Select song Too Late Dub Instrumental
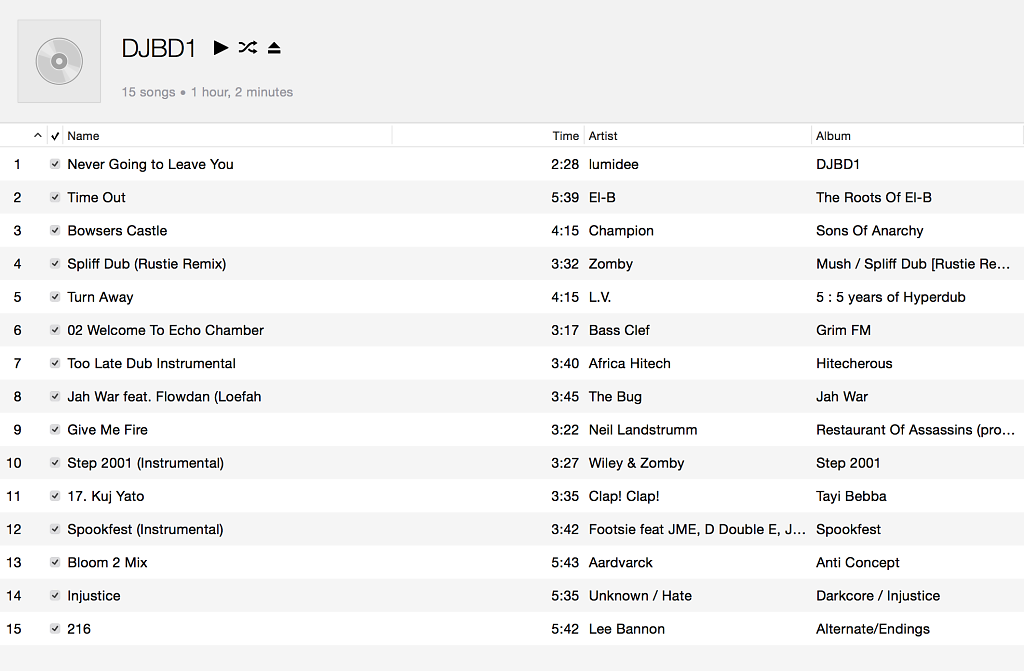1024x671 pixels. [x=152, y=363]
